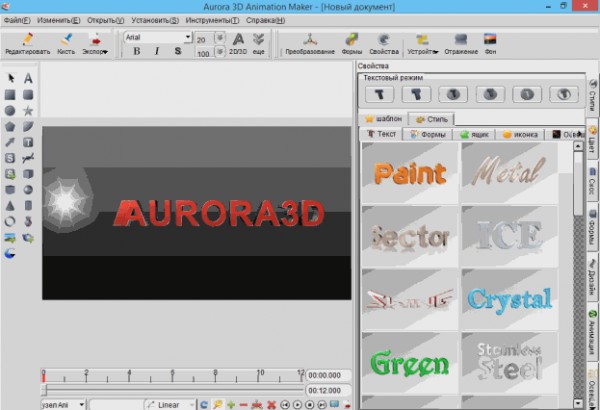This screenshot has height=410, width=600.
Task: Open the 100 value spinner
Action: click(220, 52)
